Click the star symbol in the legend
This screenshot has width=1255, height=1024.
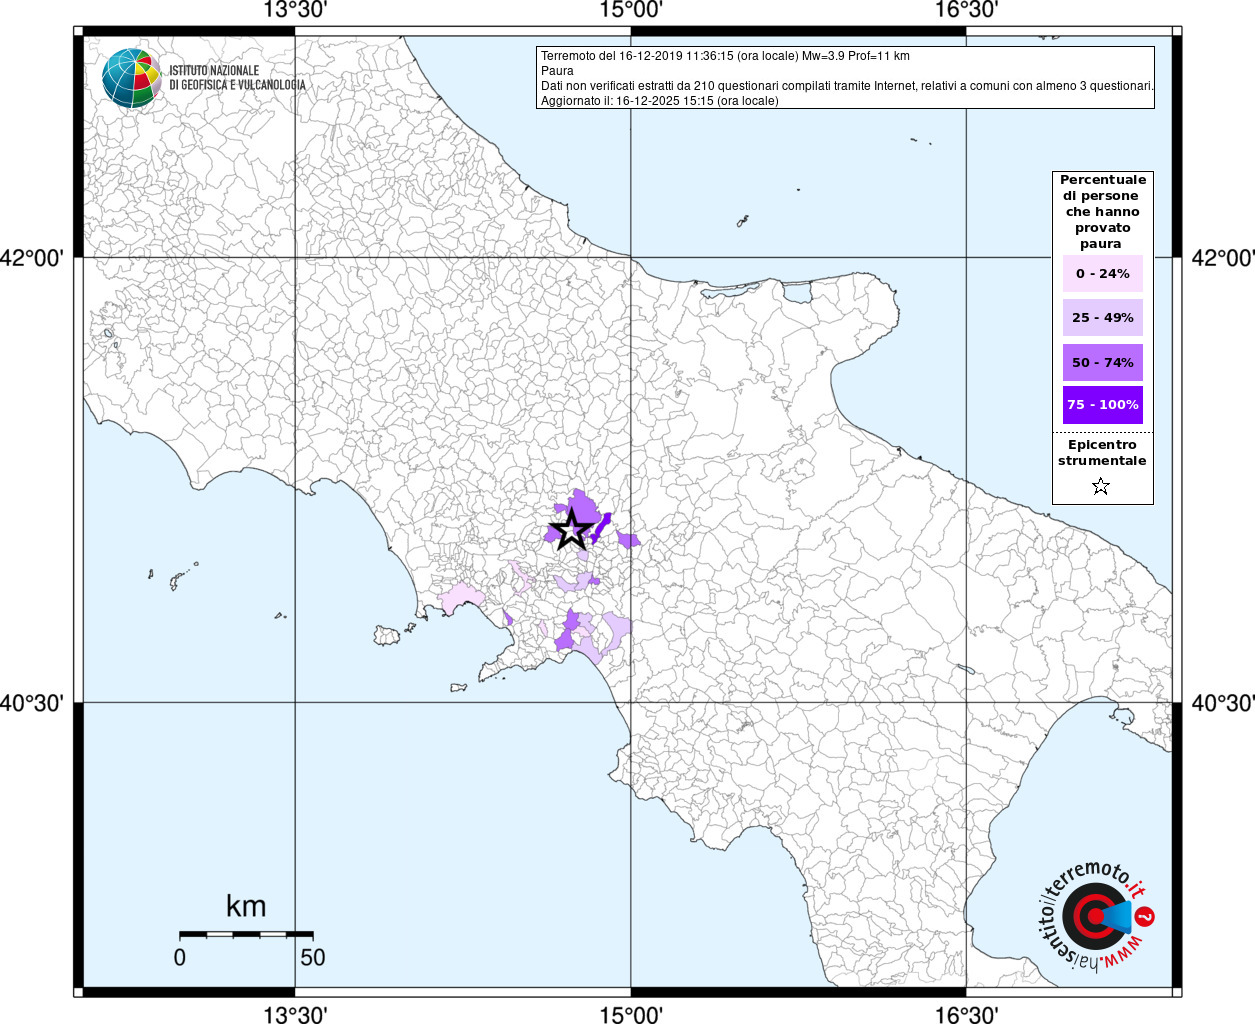[1101, 487]
